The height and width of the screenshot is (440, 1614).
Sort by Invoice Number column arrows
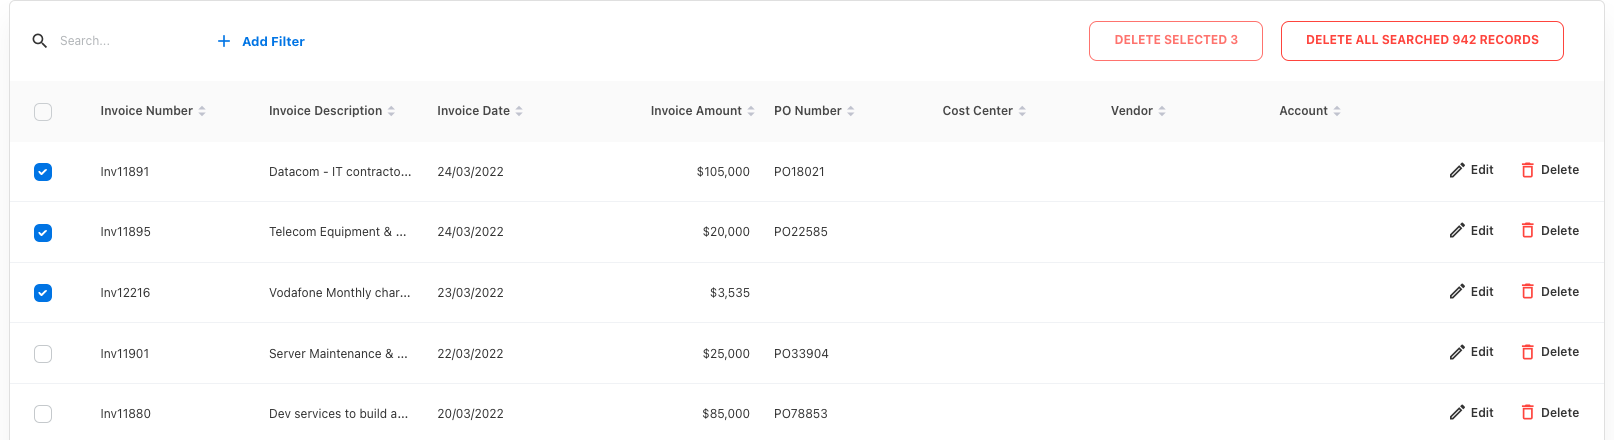pos(202,111)
